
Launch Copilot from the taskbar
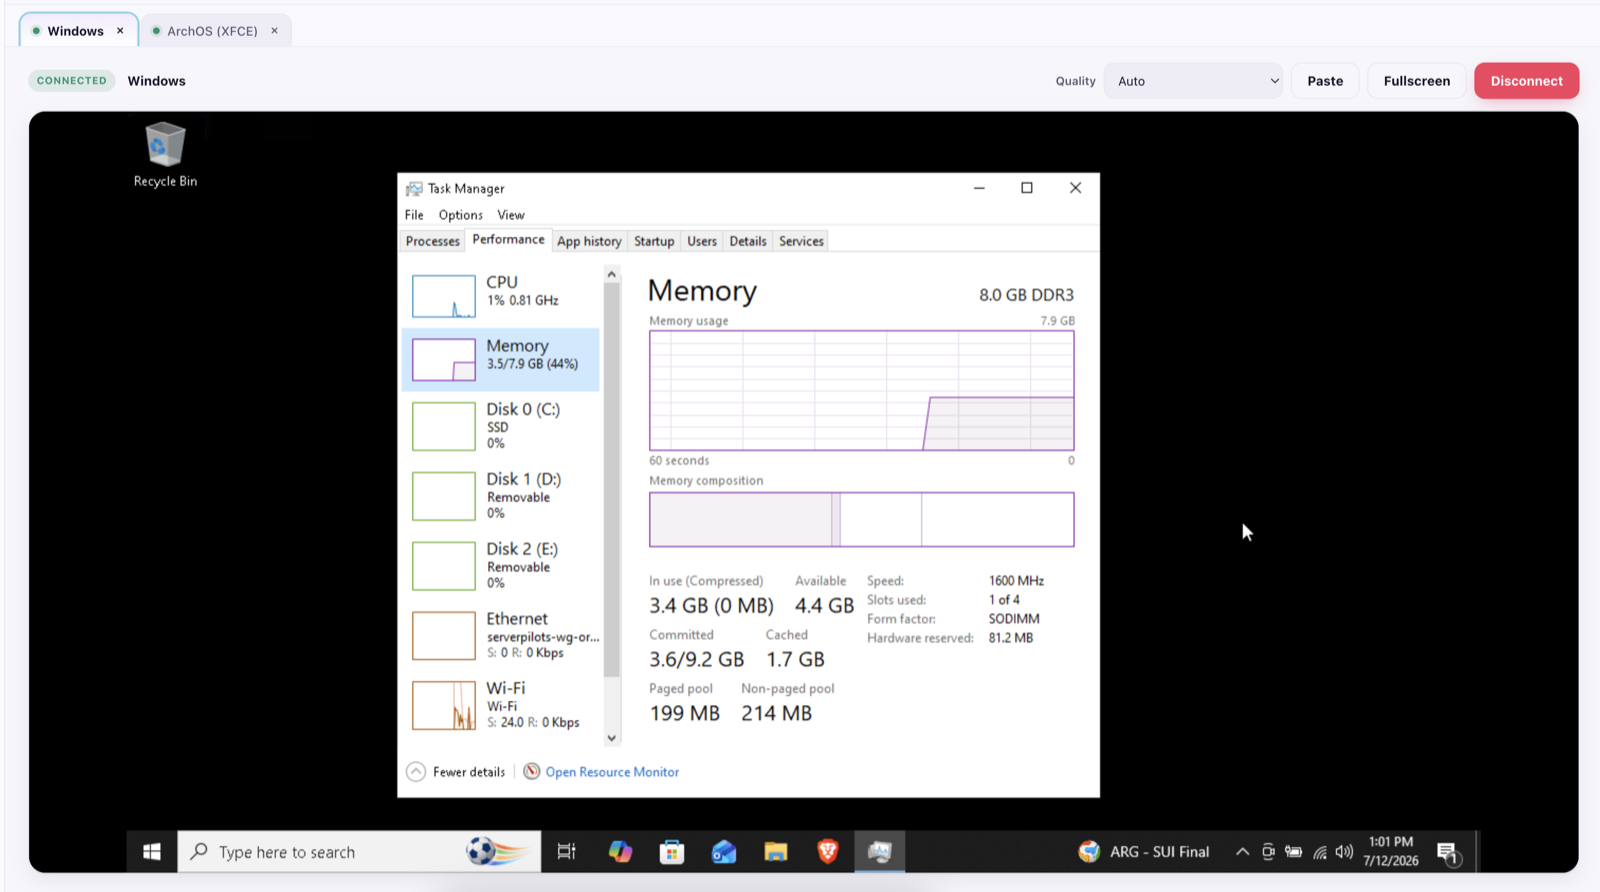[x=620, y=852]
